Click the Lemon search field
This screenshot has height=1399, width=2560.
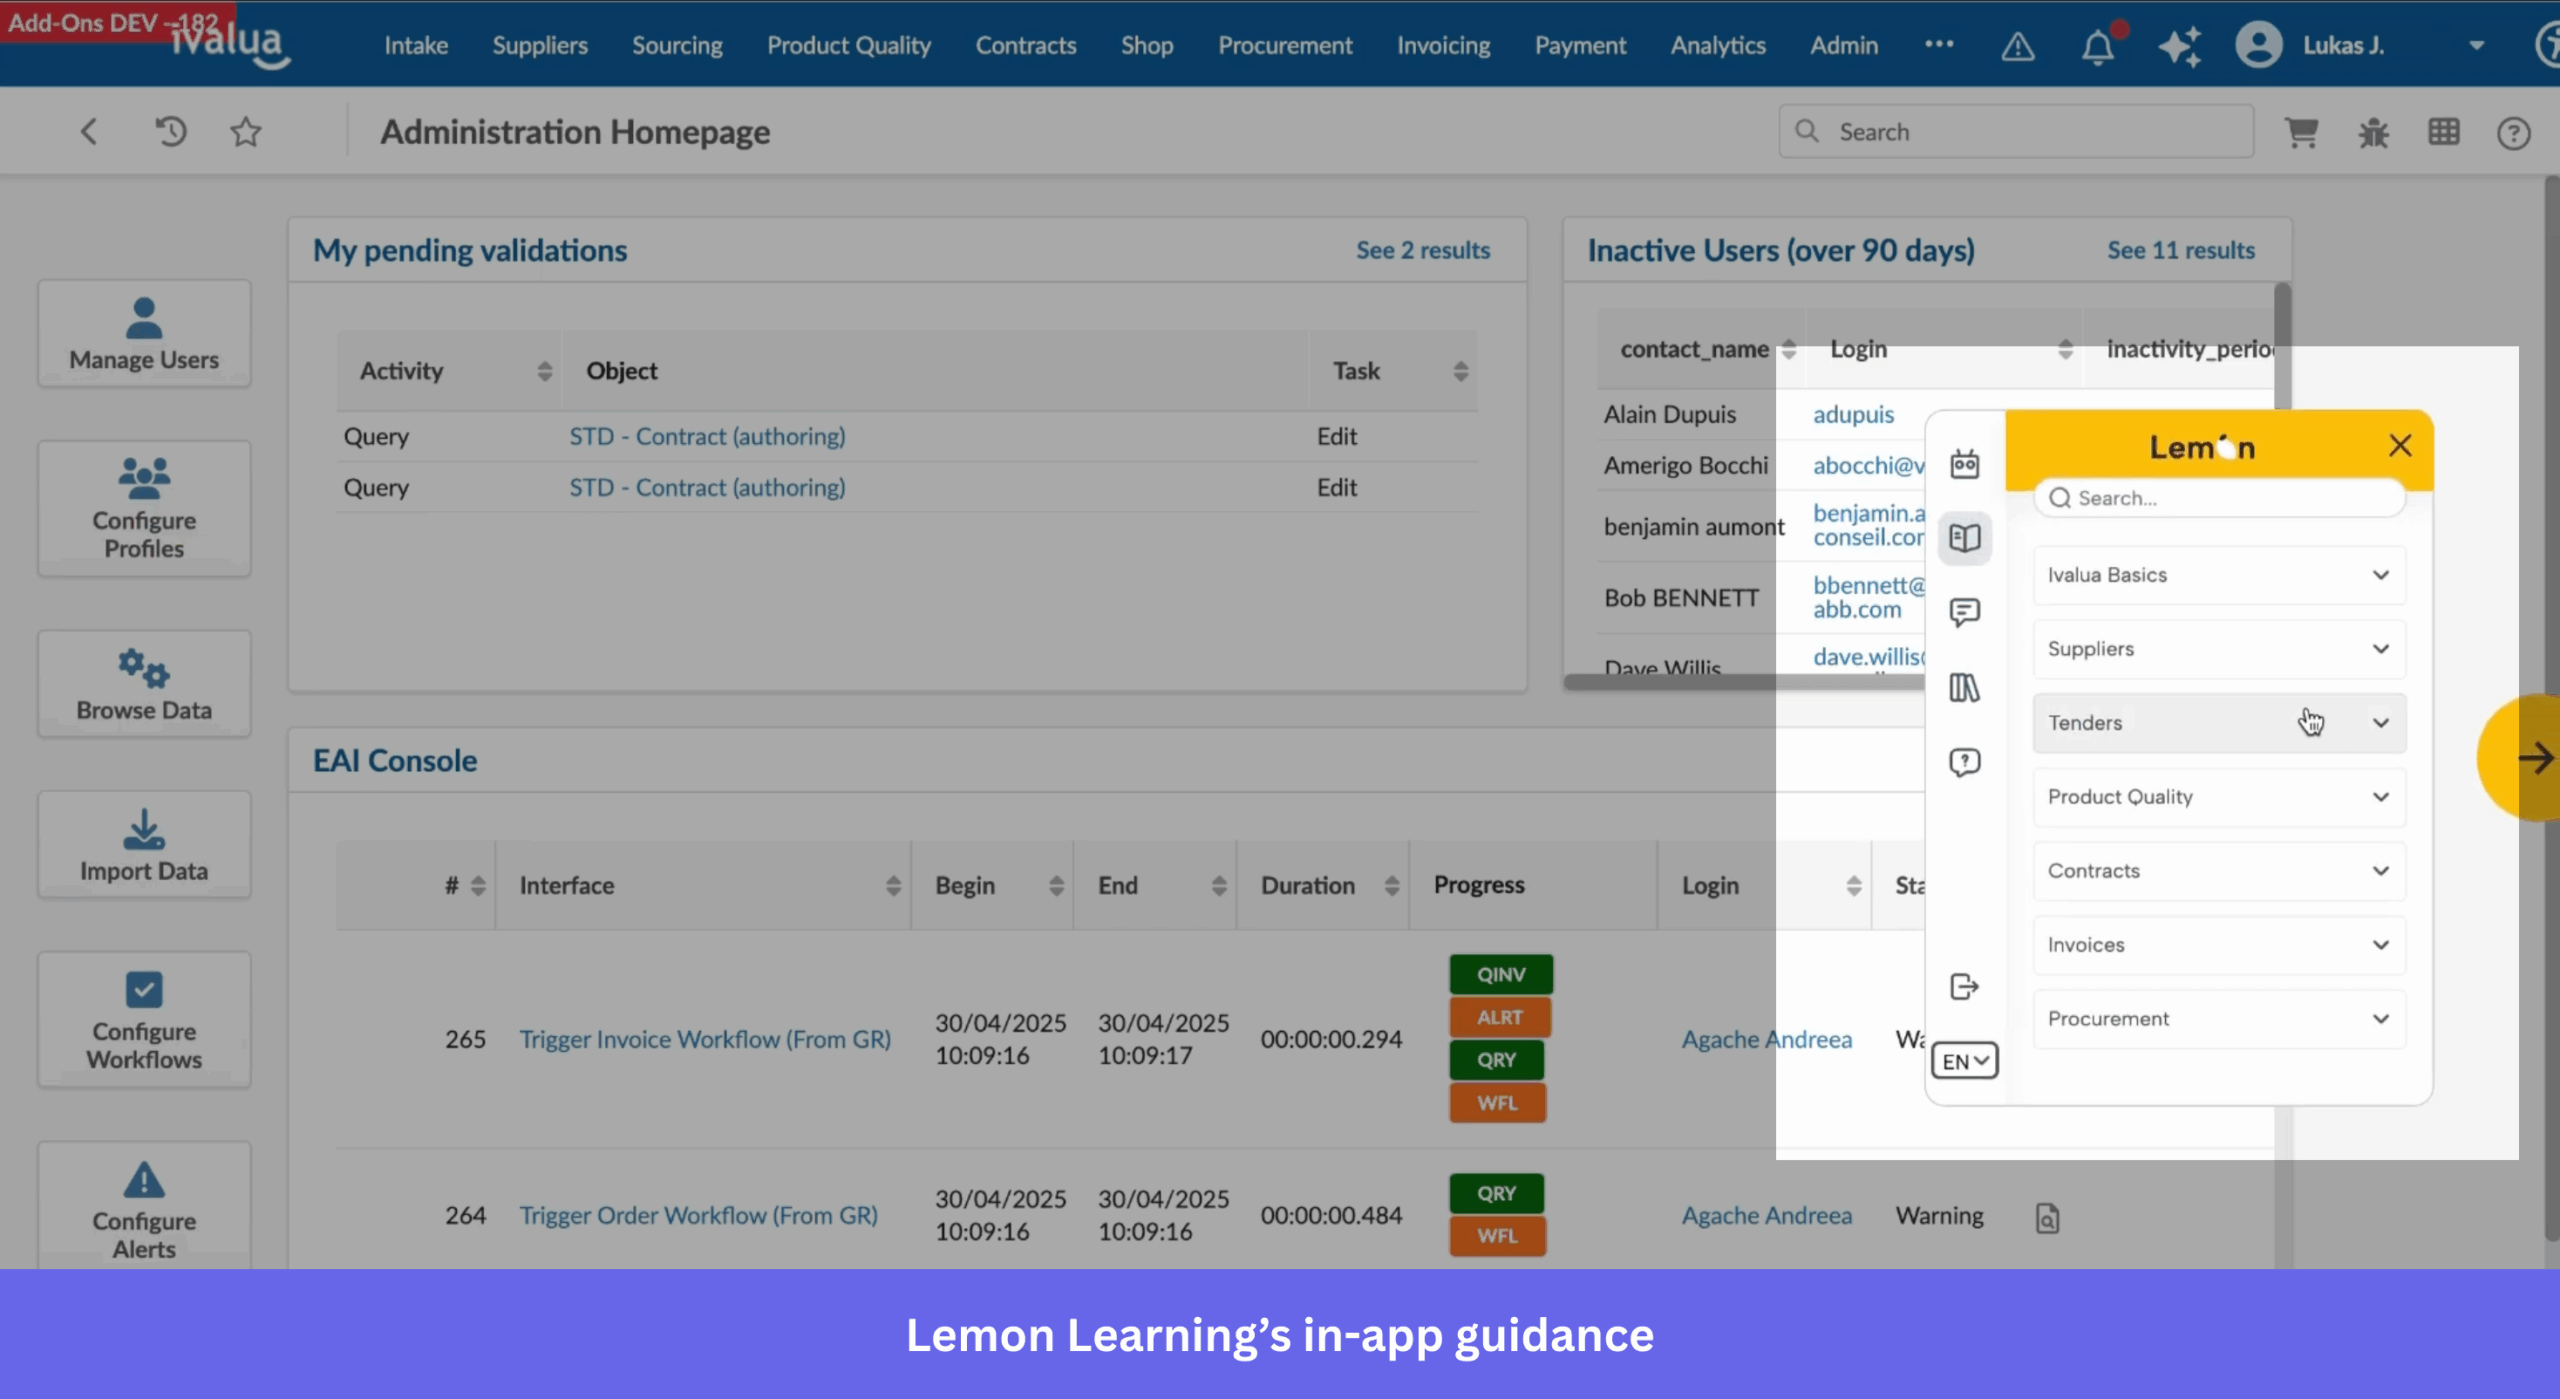(x=2218, y=497)
